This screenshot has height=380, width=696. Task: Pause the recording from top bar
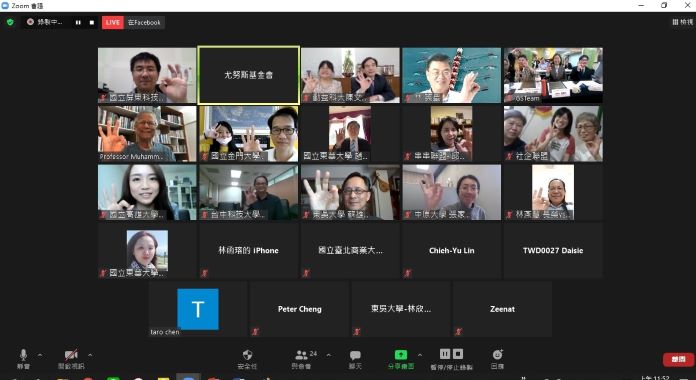78,23
